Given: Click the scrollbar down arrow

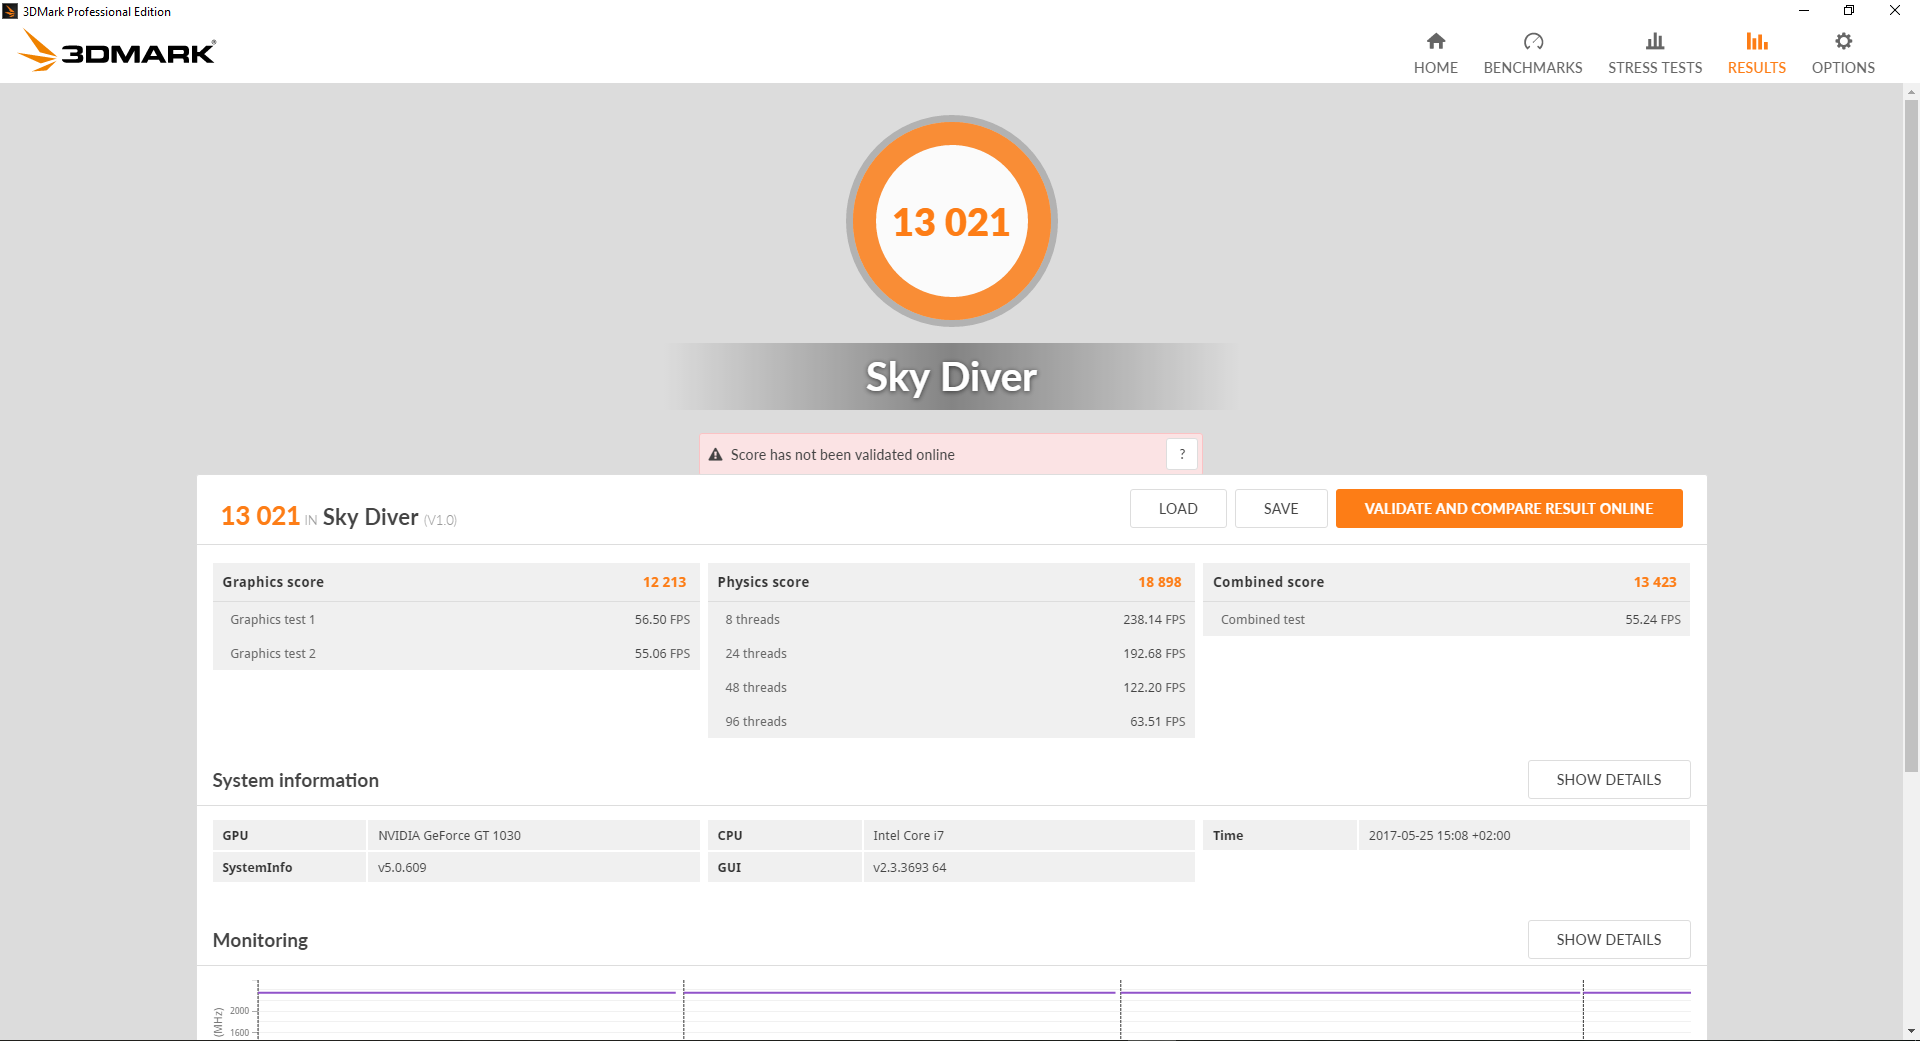Looking at the screenshot, I should click(1911, 1031).
